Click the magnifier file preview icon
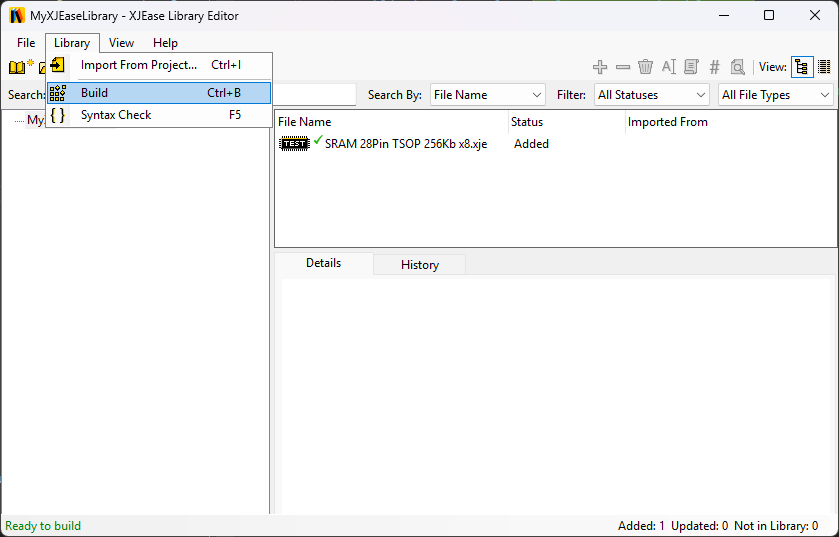 [737, 67]
